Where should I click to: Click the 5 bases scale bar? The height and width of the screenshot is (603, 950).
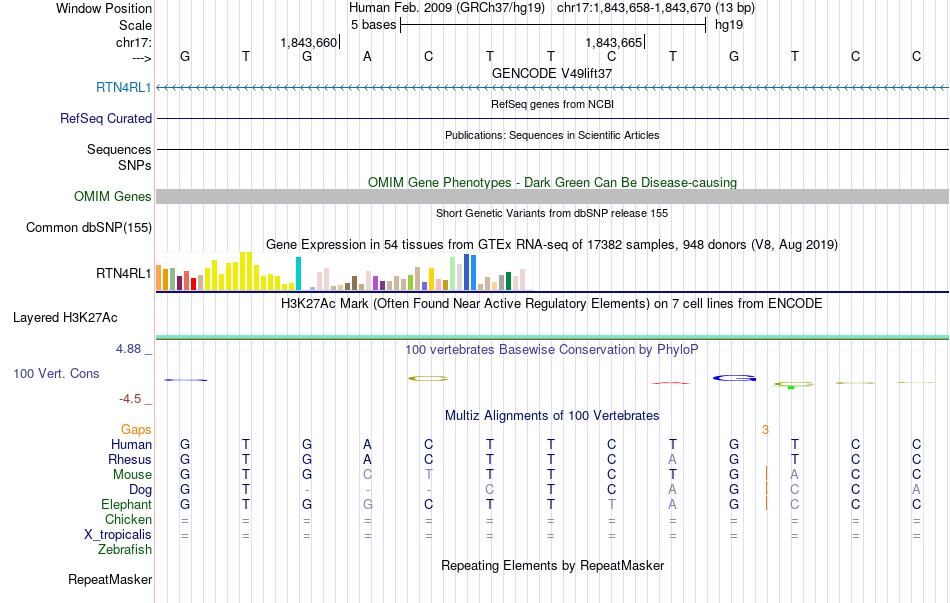[x=552, y=24]
